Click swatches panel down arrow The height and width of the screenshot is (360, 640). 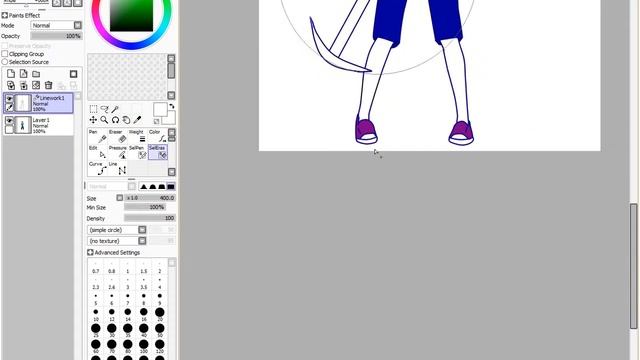pos(171,95)
